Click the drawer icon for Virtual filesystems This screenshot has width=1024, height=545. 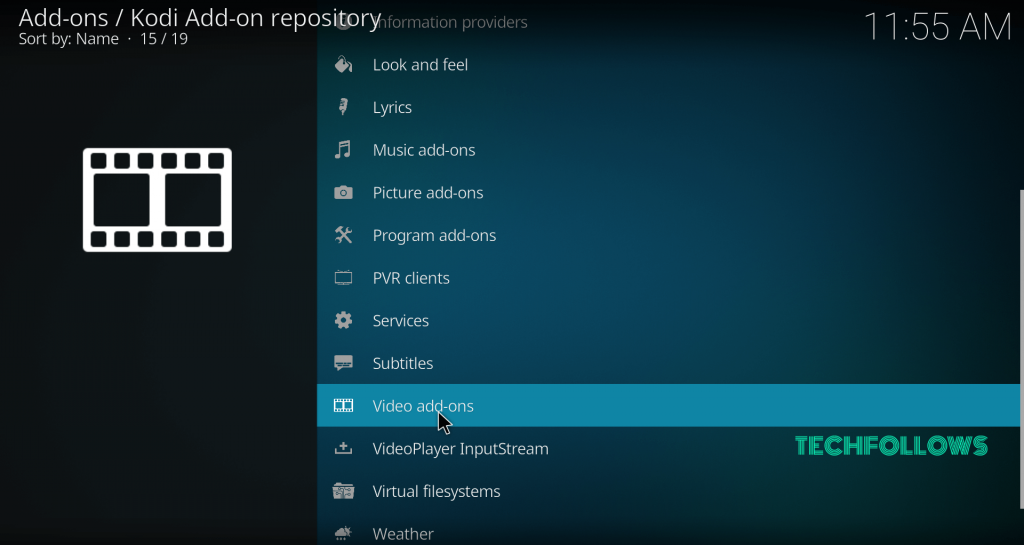click(344, 491)
